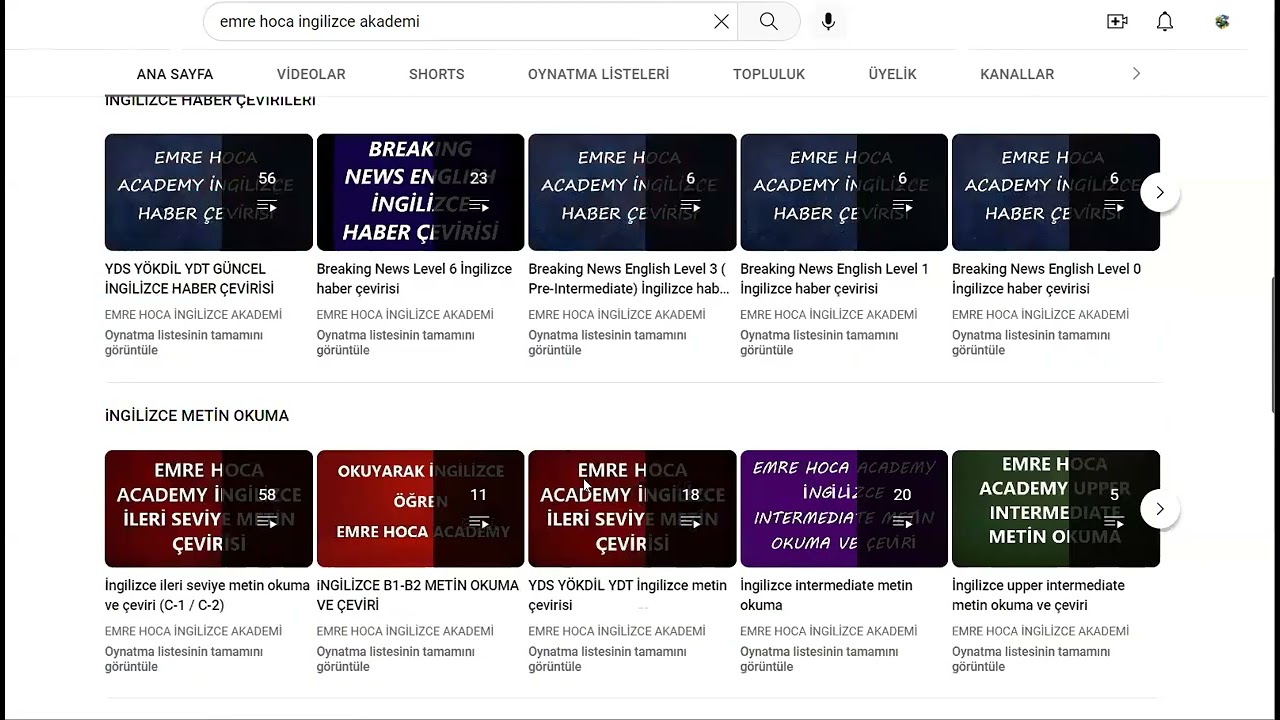This screenshot has height=720, width=1280.
Task: Open İngilizce intermediate metin okuma title
Action: coord(826,595)
